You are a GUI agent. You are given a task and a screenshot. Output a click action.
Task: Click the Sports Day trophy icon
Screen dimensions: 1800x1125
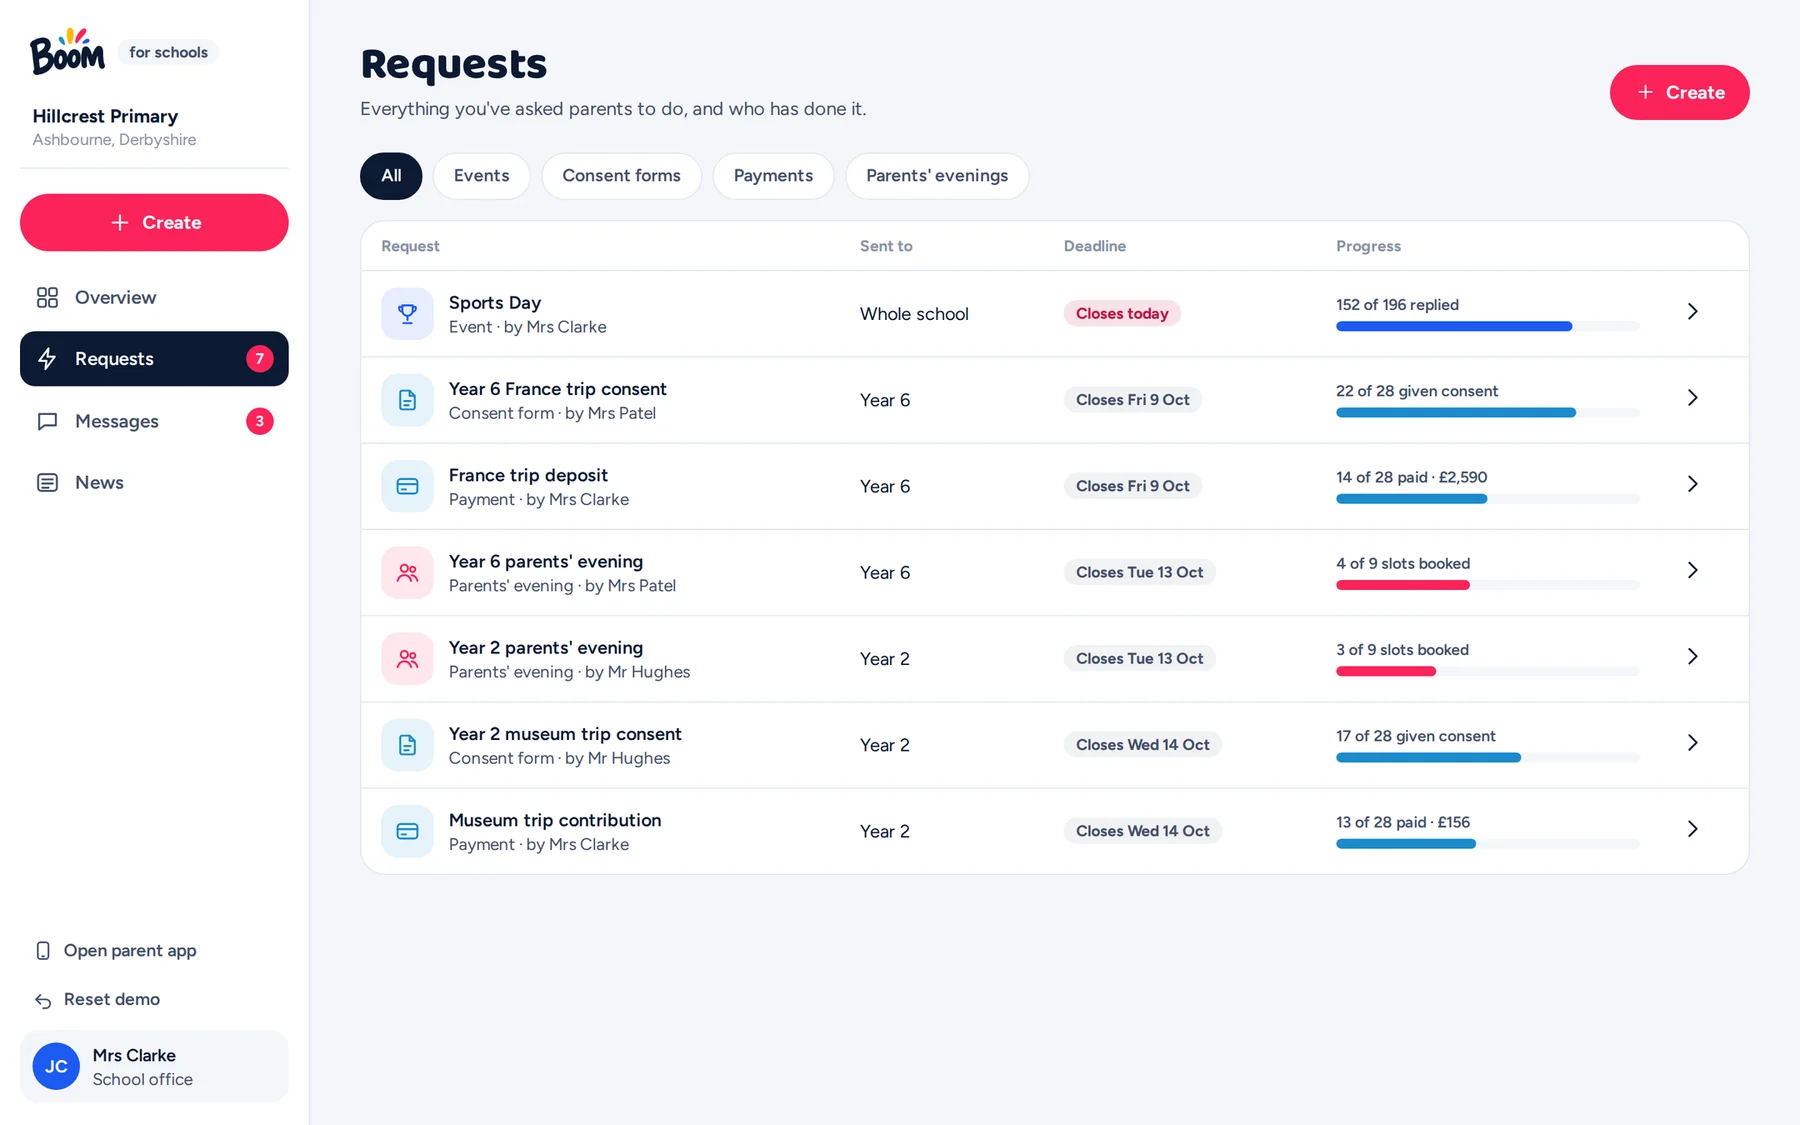(407, 314)
